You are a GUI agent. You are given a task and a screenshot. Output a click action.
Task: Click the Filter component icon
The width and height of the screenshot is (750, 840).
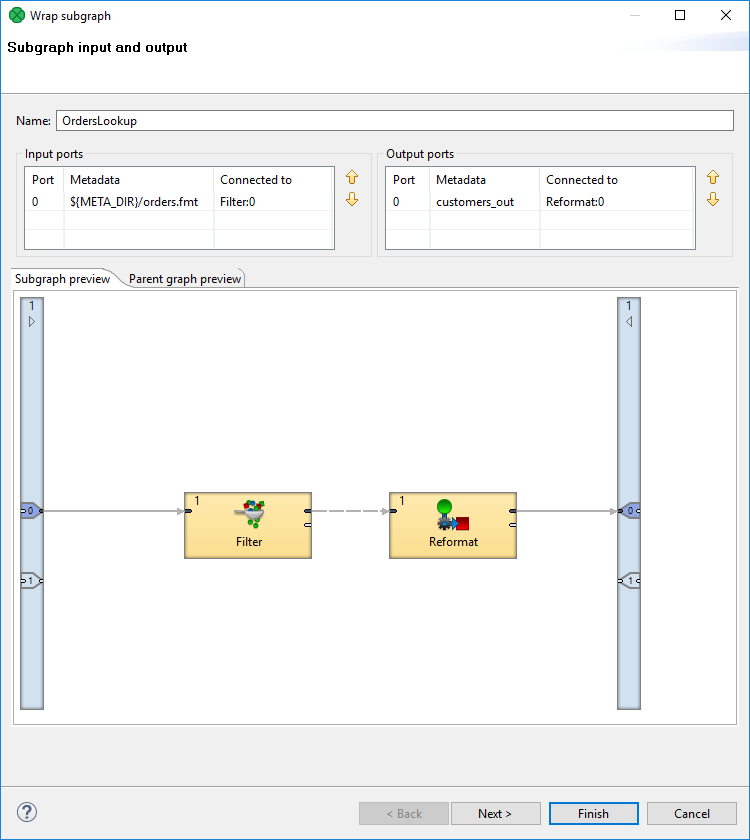click(249, 514)
